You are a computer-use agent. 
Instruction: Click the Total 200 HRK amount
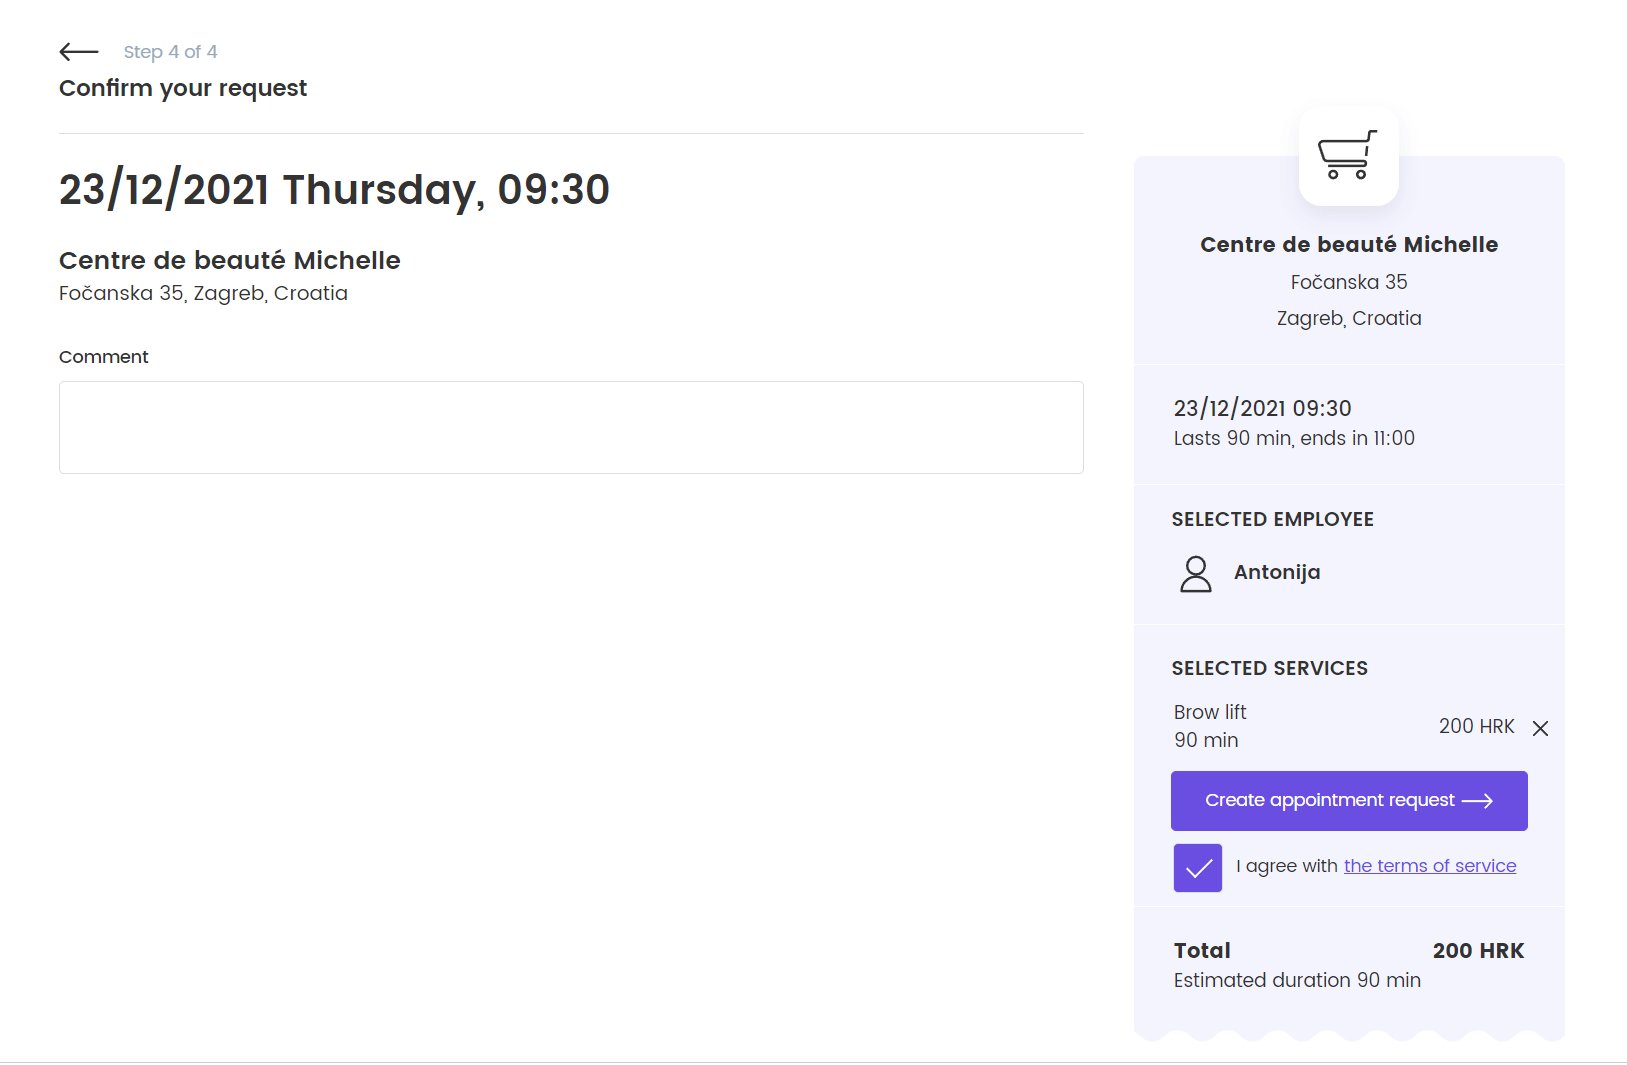(1477, 951)
